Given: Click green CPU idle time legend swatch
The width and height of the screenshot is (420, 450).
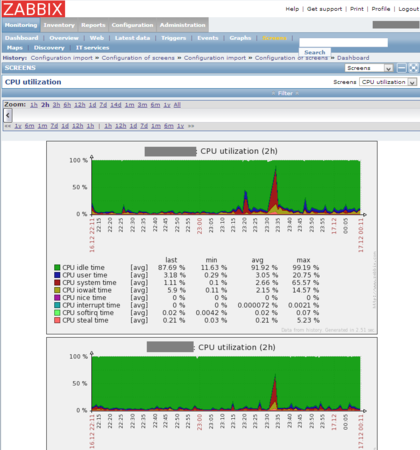Looking at the screenshot, I should pos(57,268).
